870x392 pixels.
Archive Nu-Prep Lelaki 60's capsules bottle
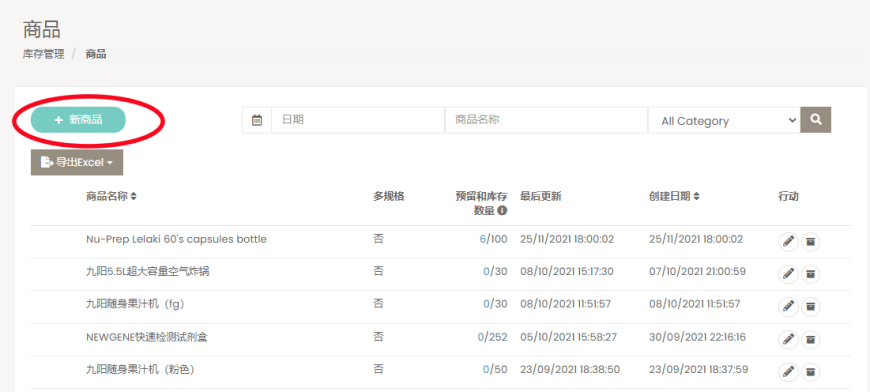(811, 241)
